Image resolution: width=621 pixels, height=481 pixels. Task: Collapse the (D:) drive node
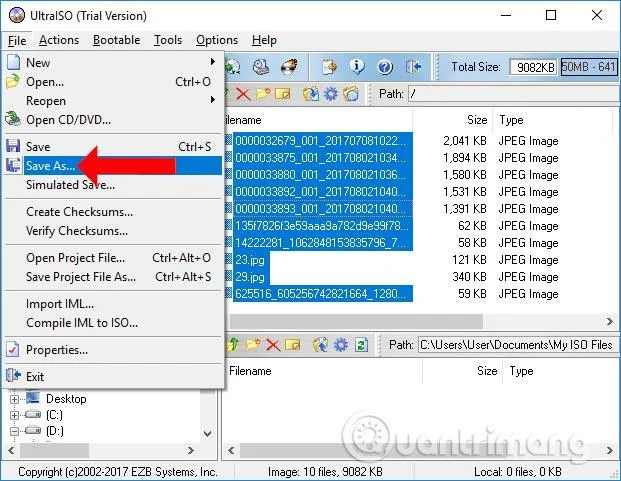(14, 431)
